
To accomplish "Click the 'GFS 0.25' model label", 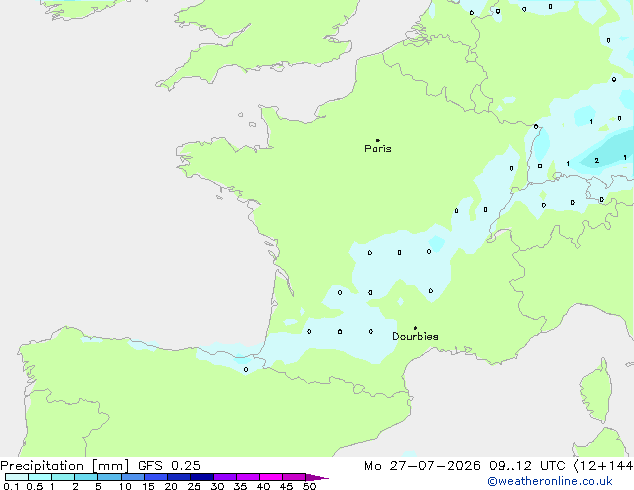I will tap(169, 466).
